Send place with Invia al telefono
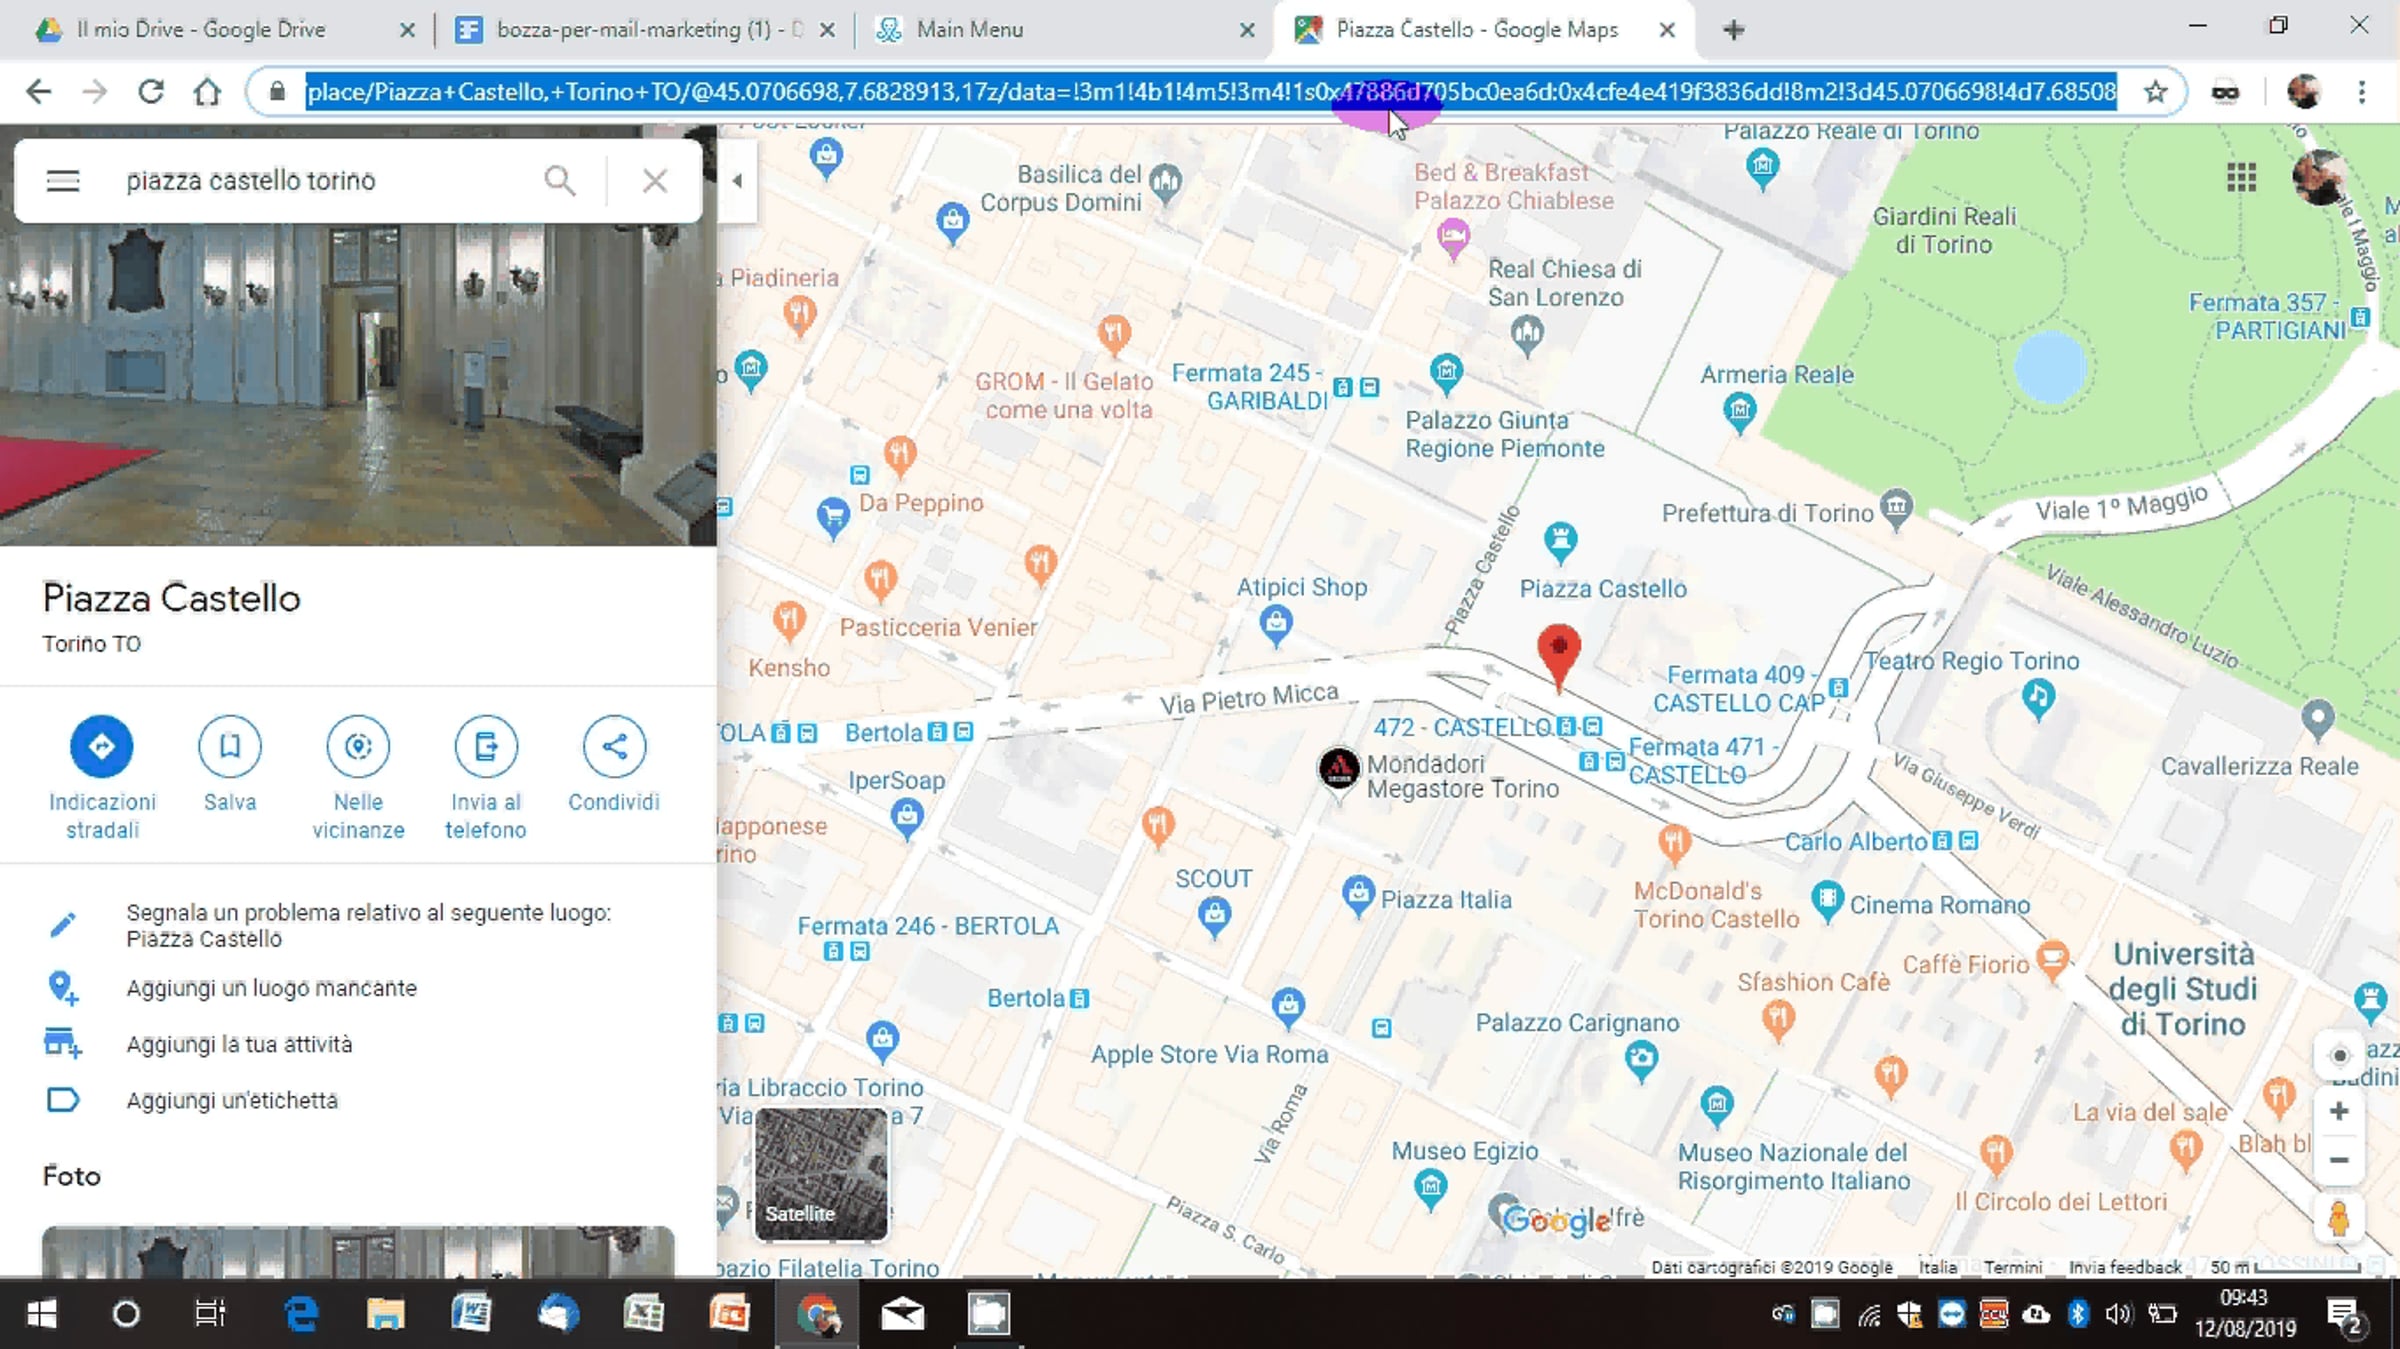Screen dimensions: 2400x1349 486,778
